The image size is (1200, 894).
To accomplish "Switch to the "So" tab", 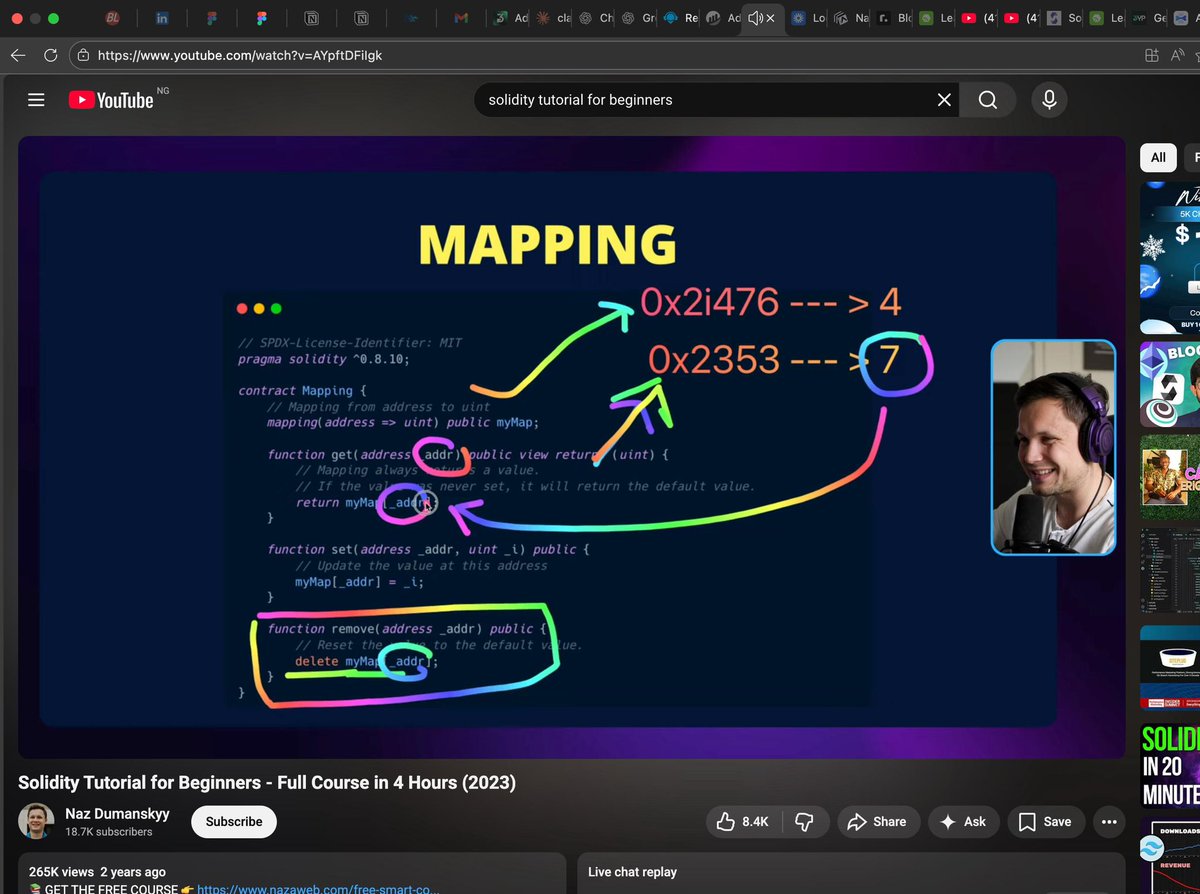I will pyautogui.click(x=1066, y=18).
